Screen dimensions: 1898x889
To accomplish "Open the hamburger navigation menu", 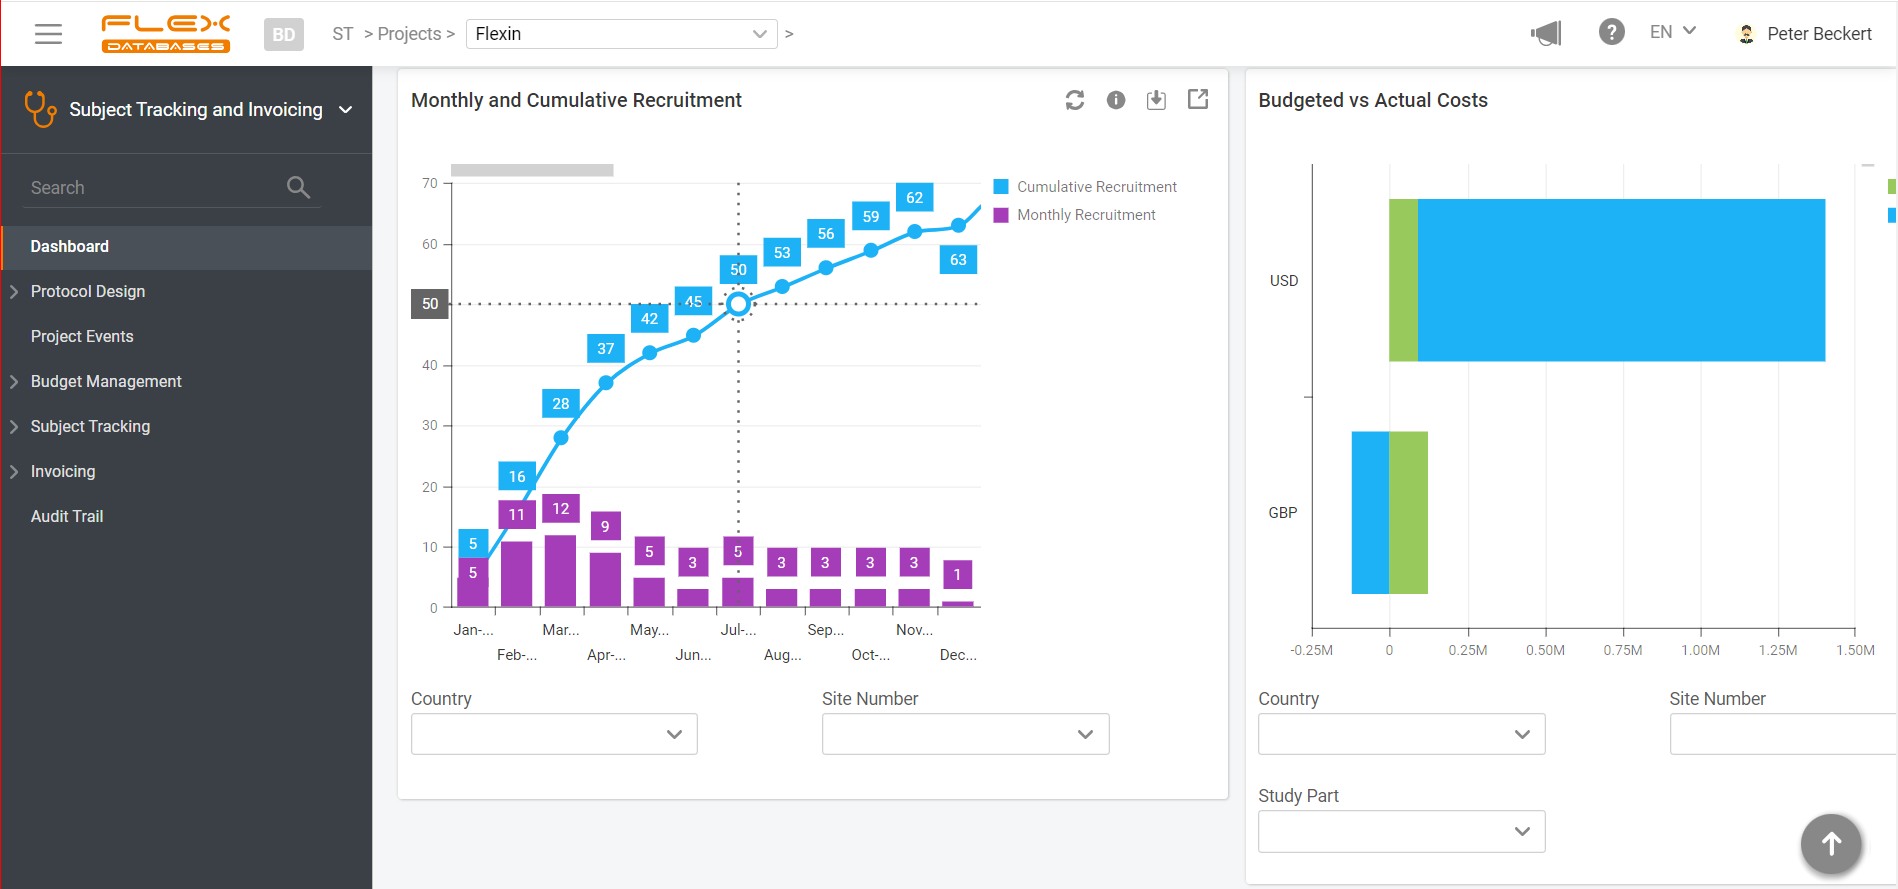I will click(x=48, y=34).
